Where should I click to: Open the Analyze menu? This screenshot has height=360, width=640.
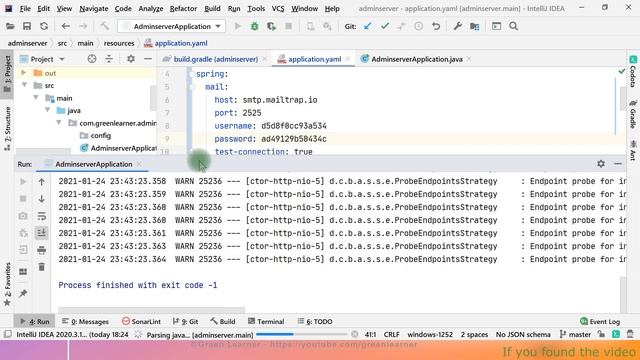[151, 8]
